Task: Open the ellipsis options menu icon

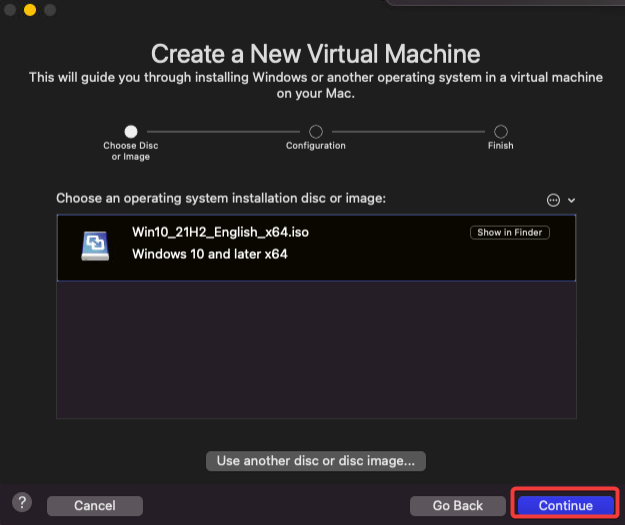Action: [553, 200]
